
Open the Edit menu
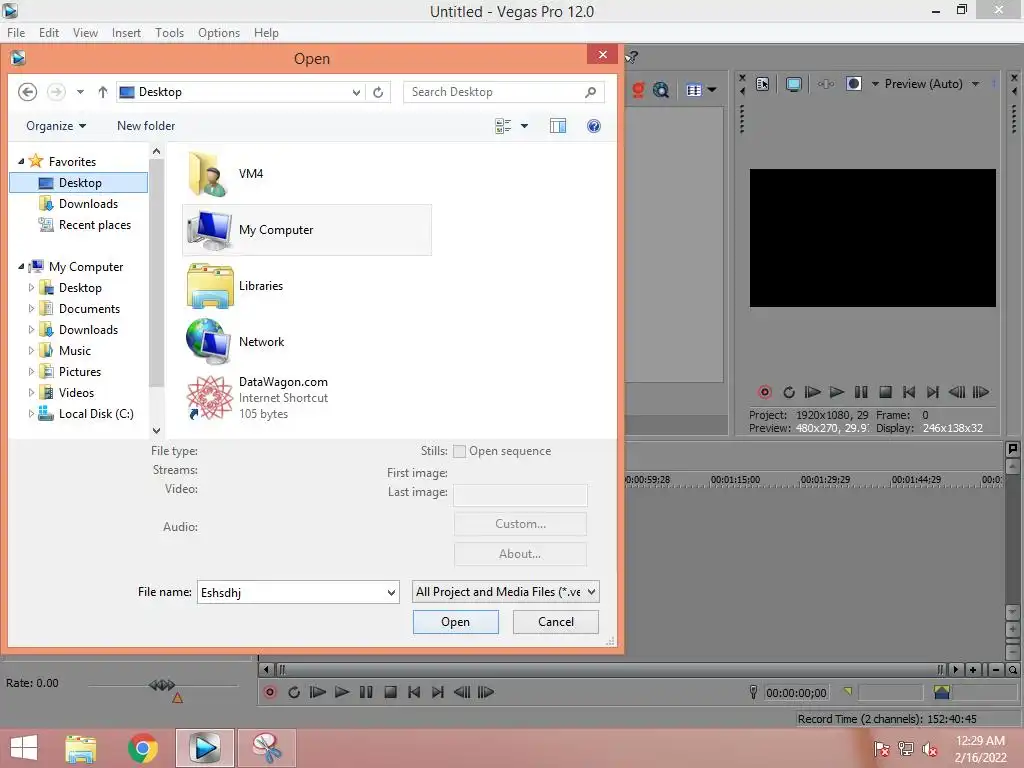48,33
